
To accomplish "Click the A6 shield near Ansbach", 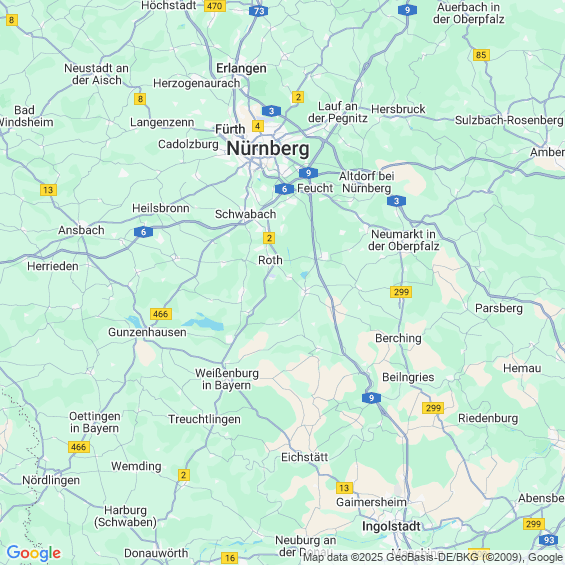I will (x=143, y=232).
